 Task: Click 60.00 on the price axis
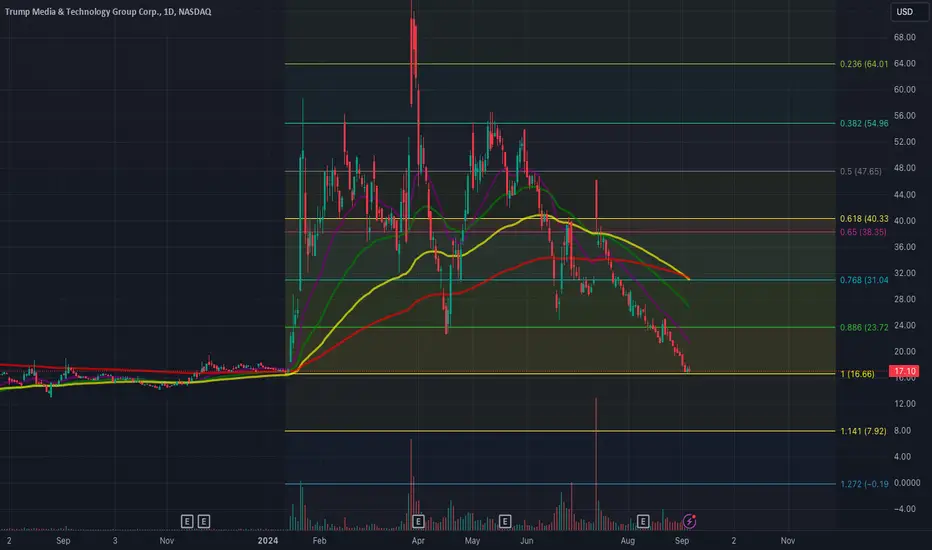tap(904, 90)
